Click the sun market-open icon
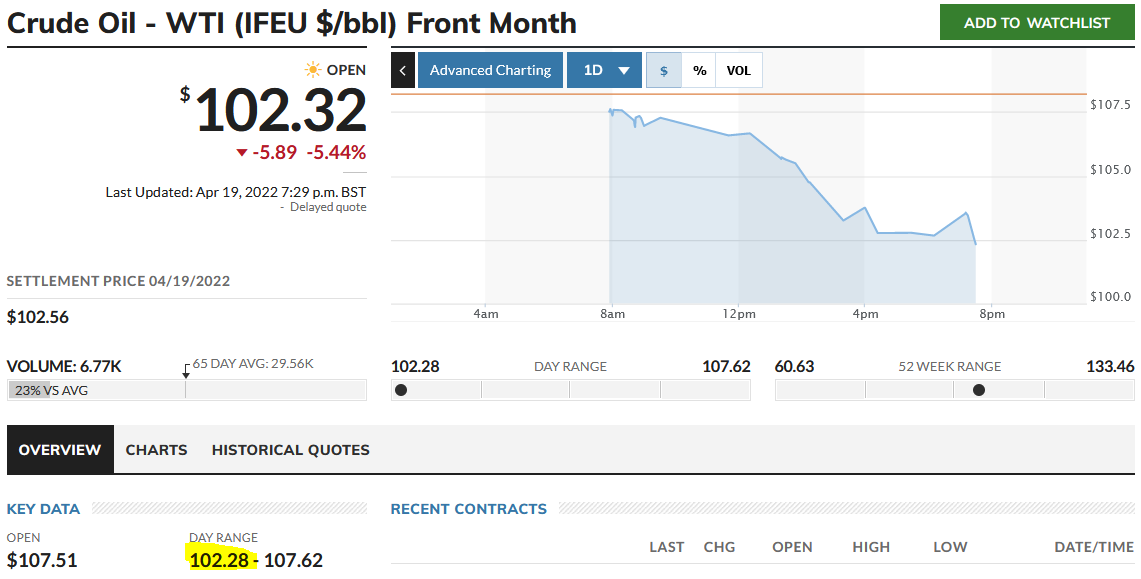This screenshot has width=1141, height=579. [x=314, y=70]
